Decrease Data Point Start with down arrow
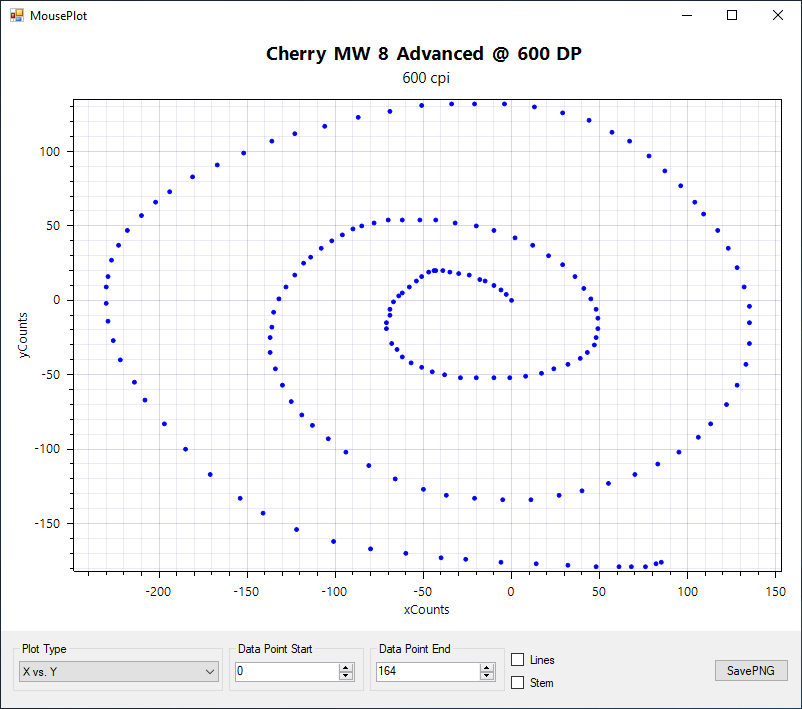 (346, 676)
